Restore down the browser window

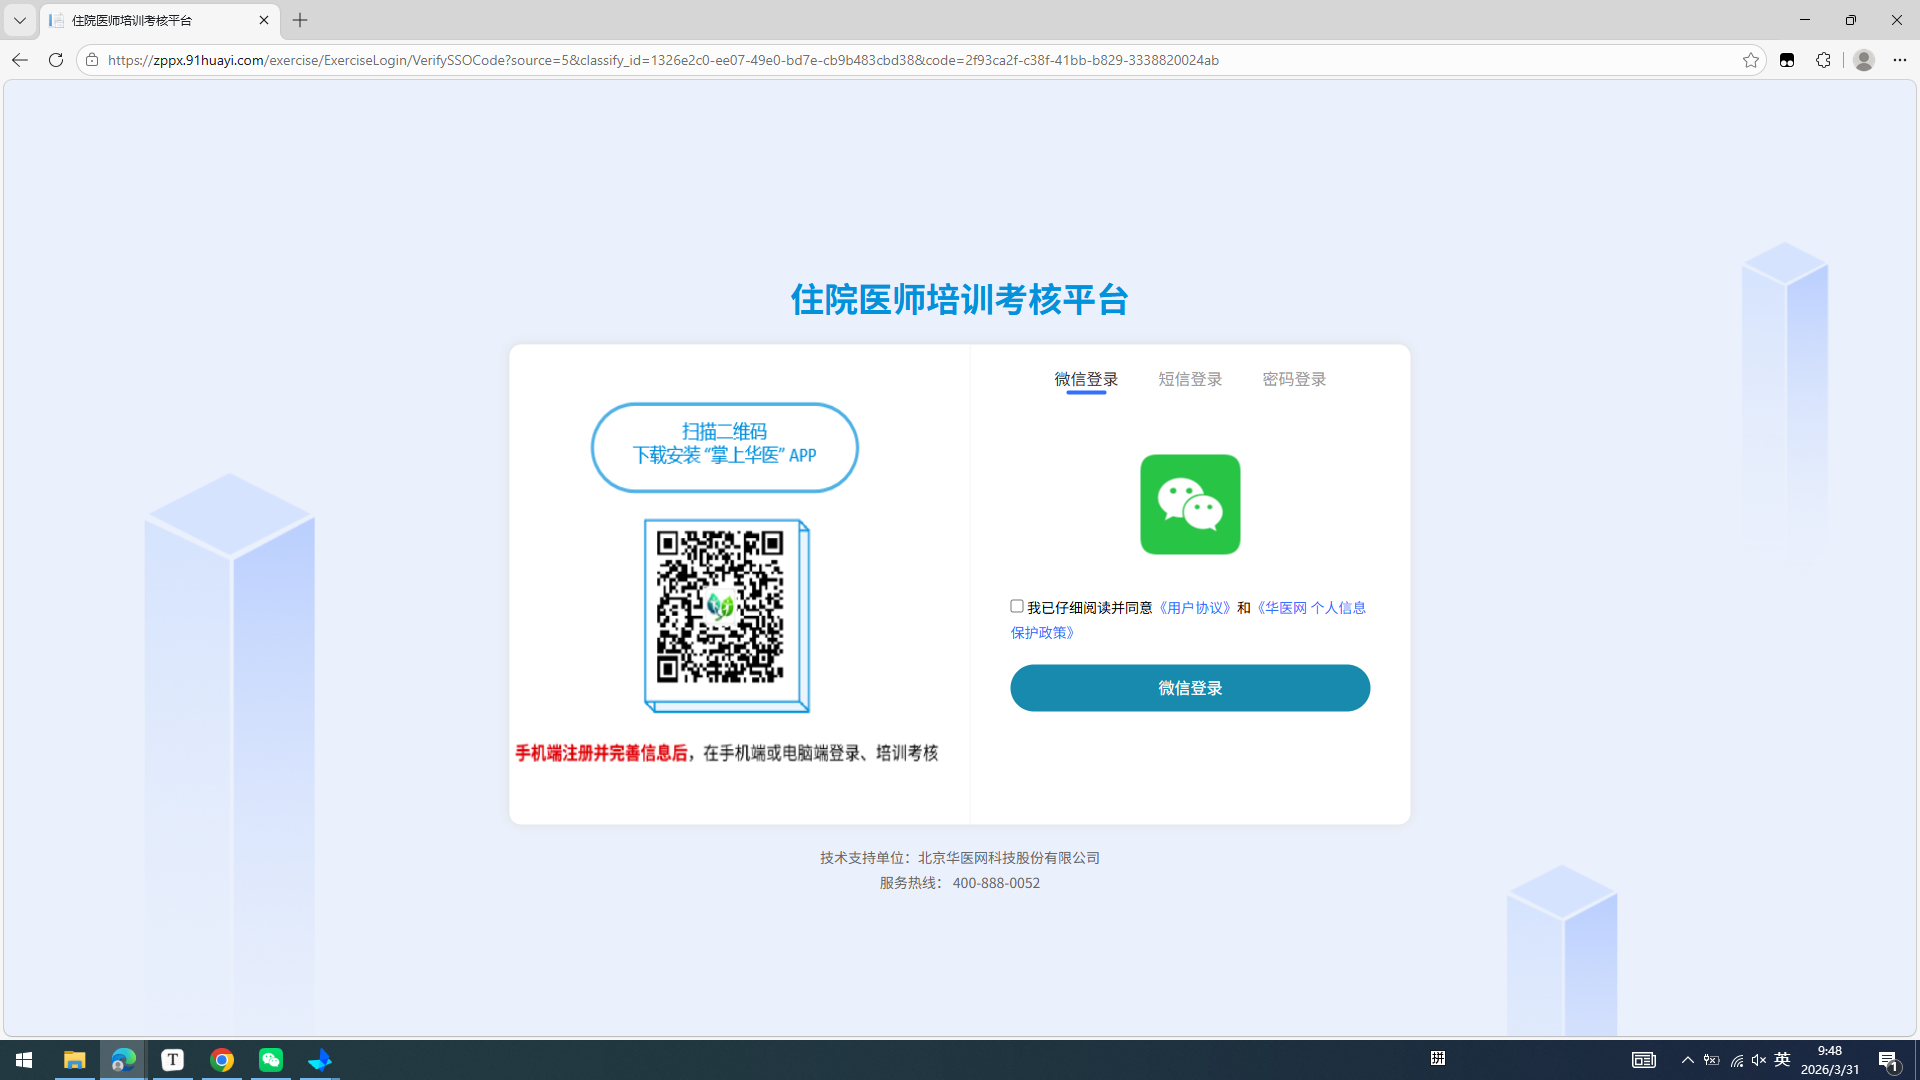pyautogui.click(x=1851, y=20)
